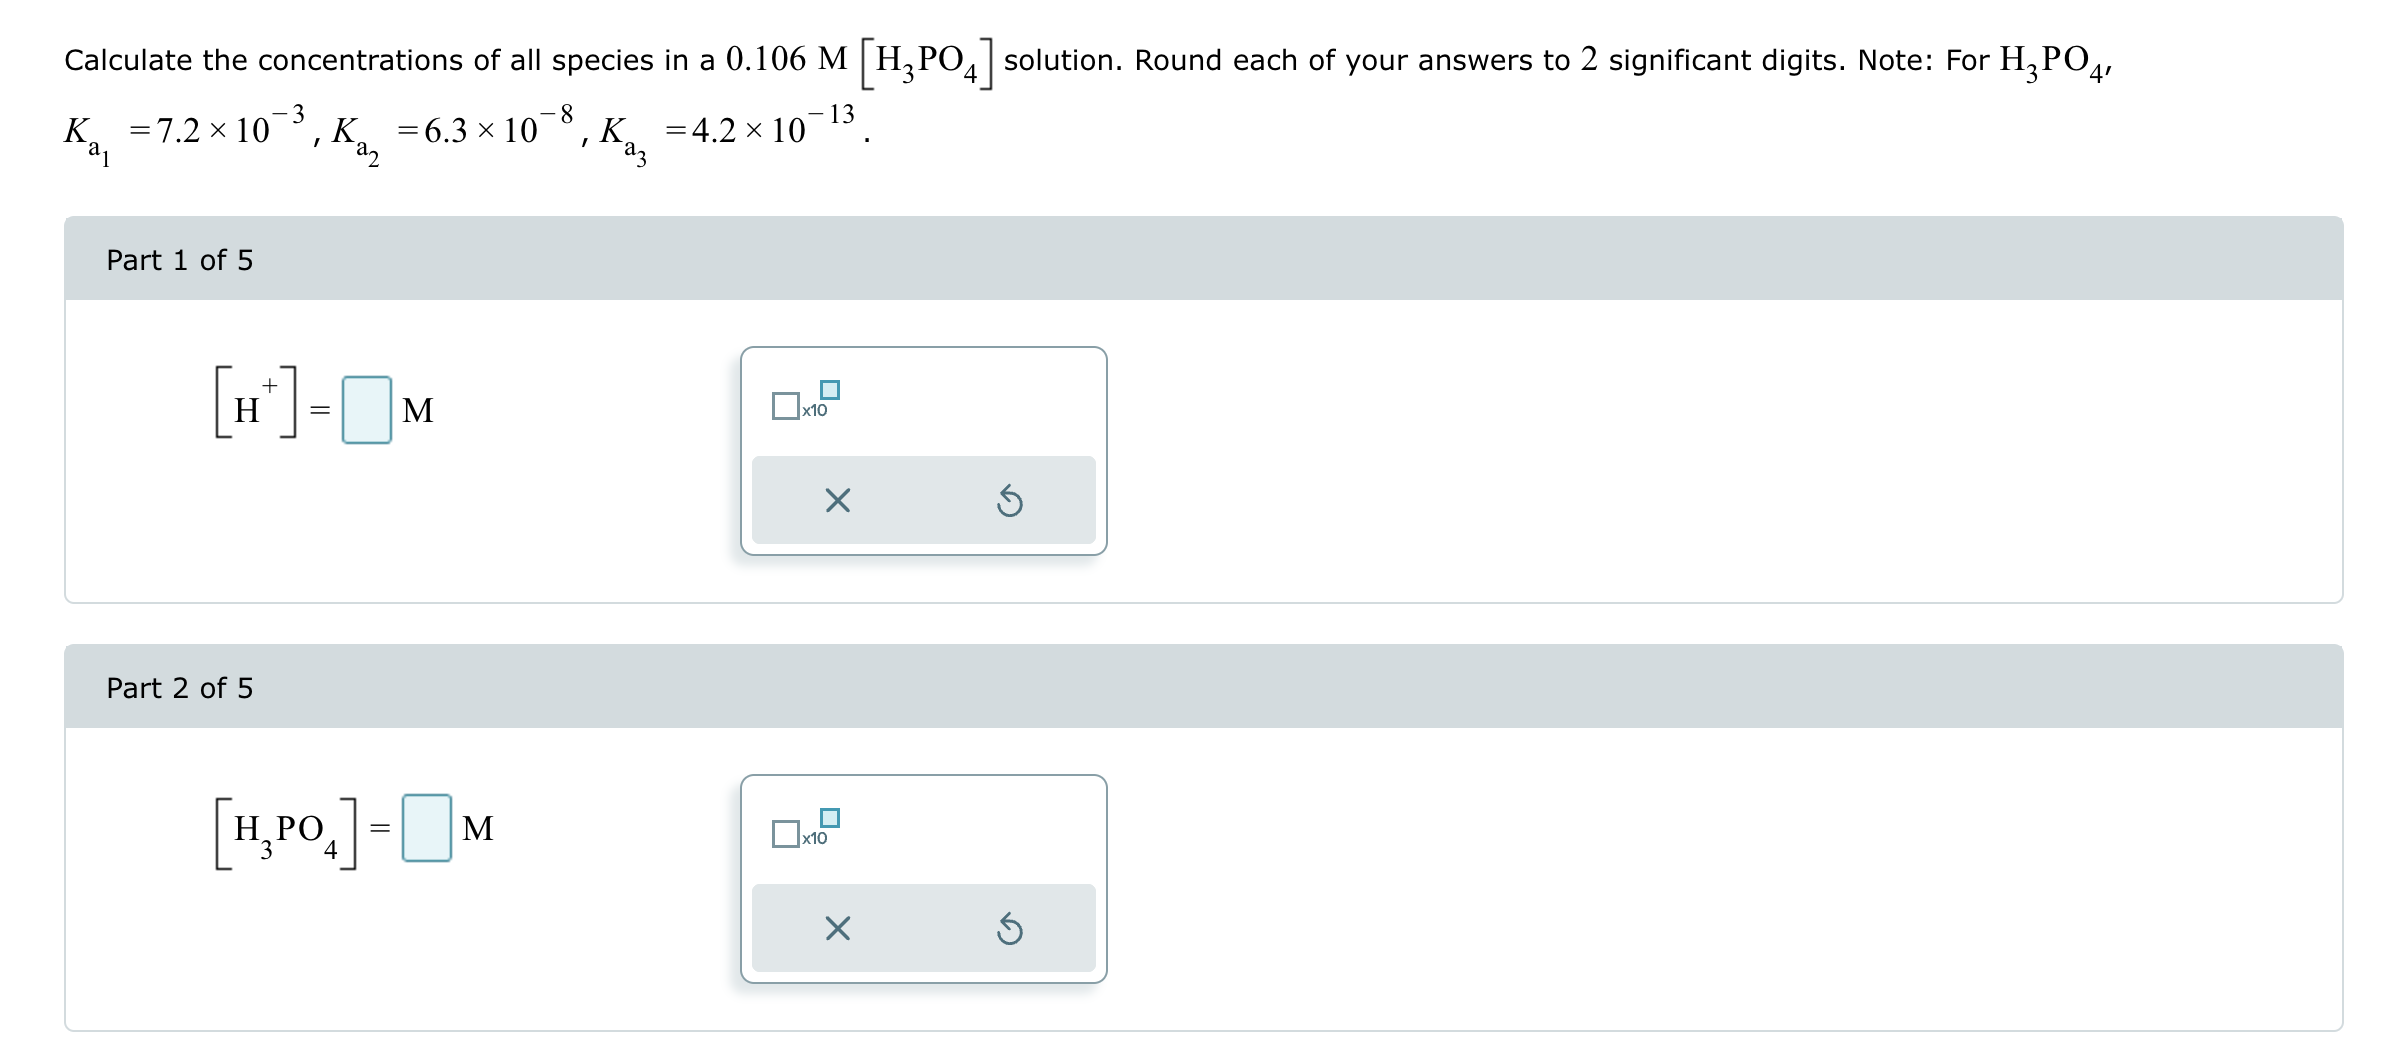Collapse the Part 2 of 5 section
The width and height of the screenshot is (2384, 1054).
[x=180, y=687]
